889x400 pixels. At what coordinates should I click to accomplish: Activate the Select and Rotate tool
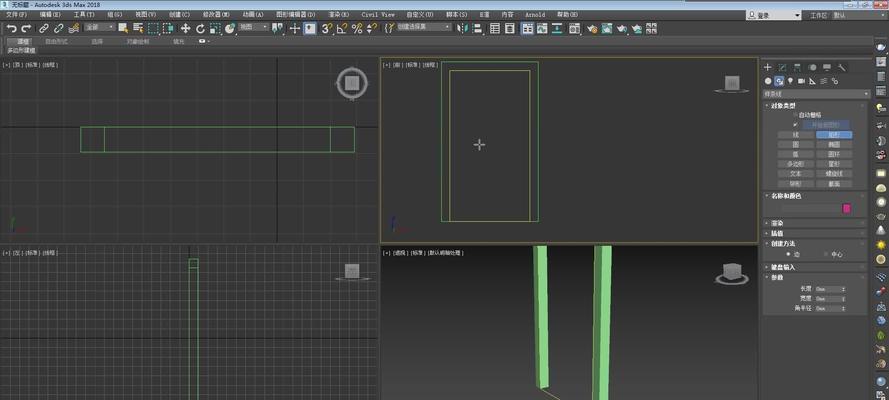200,28
